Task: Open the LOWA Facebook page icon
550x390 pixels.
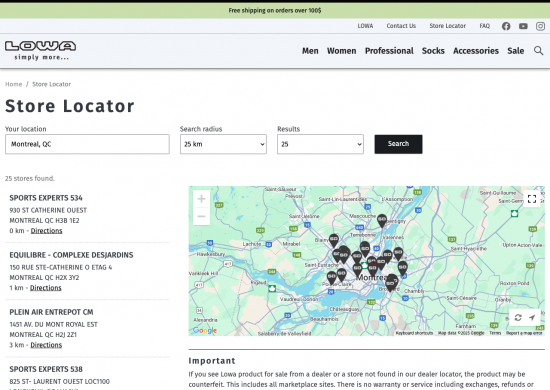Action: (506, 26)
